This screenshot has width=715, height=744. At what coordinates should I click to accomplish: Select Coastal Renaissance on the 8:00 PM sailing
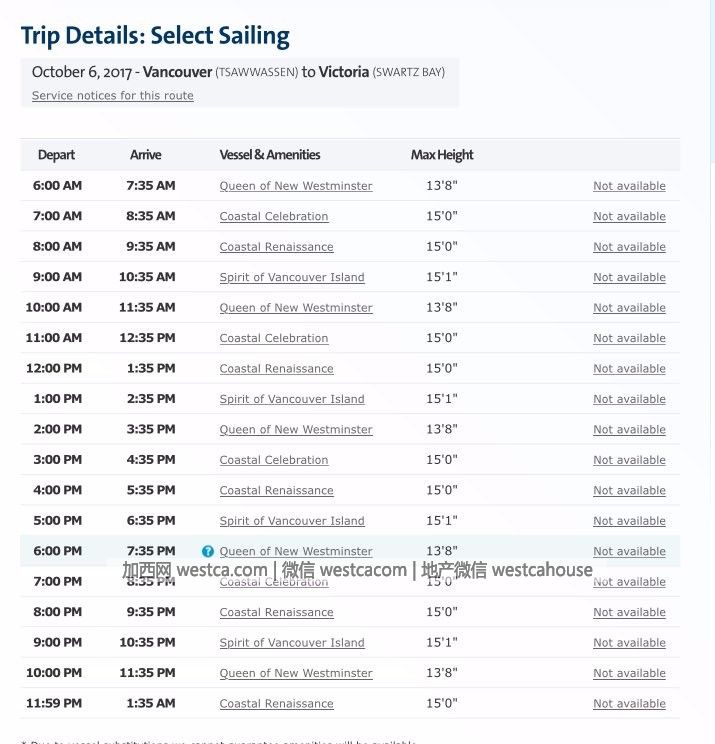(x=277, y=612)
